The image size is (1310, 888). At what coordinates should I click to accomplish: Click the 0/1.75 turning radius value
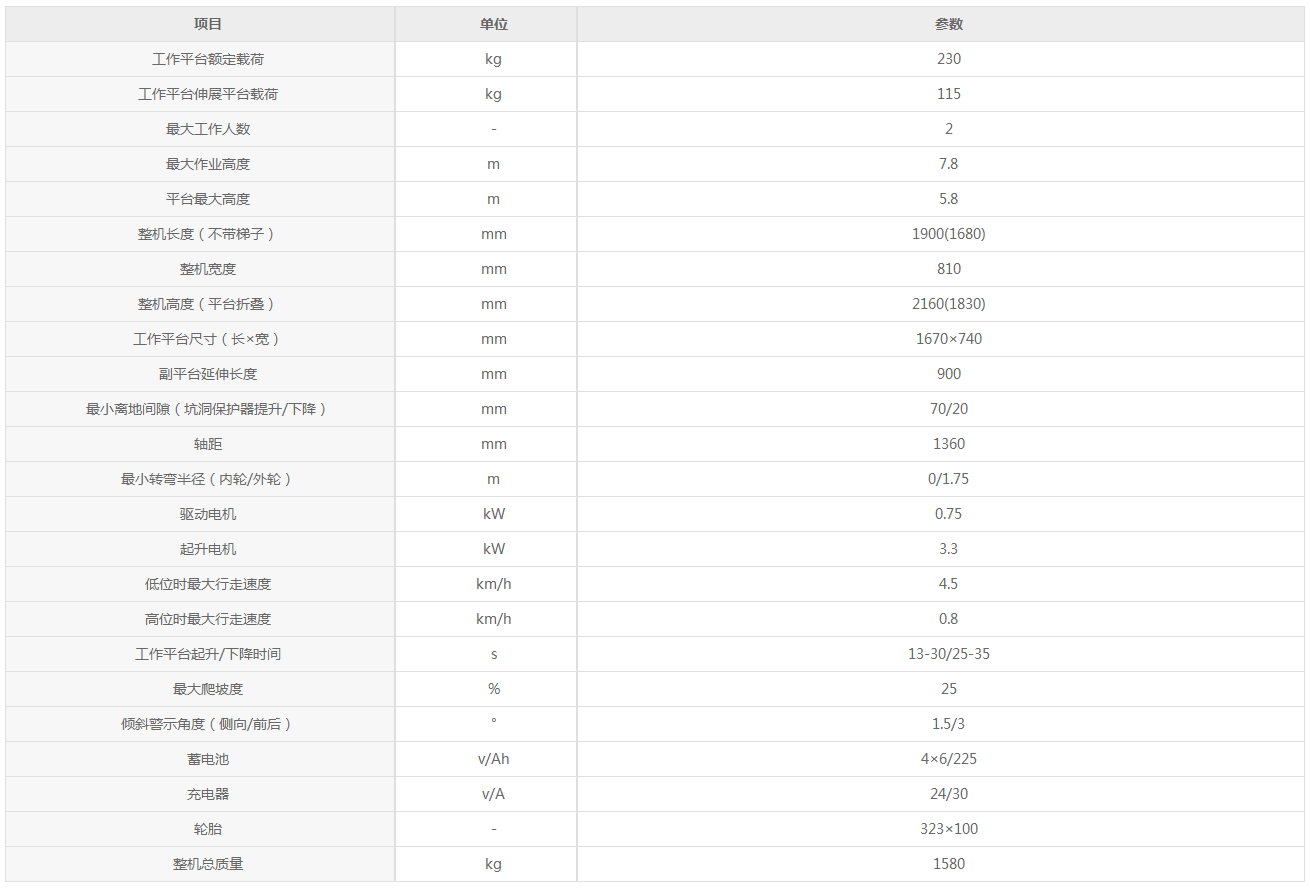pyautogui.click(x=949, y=479)
